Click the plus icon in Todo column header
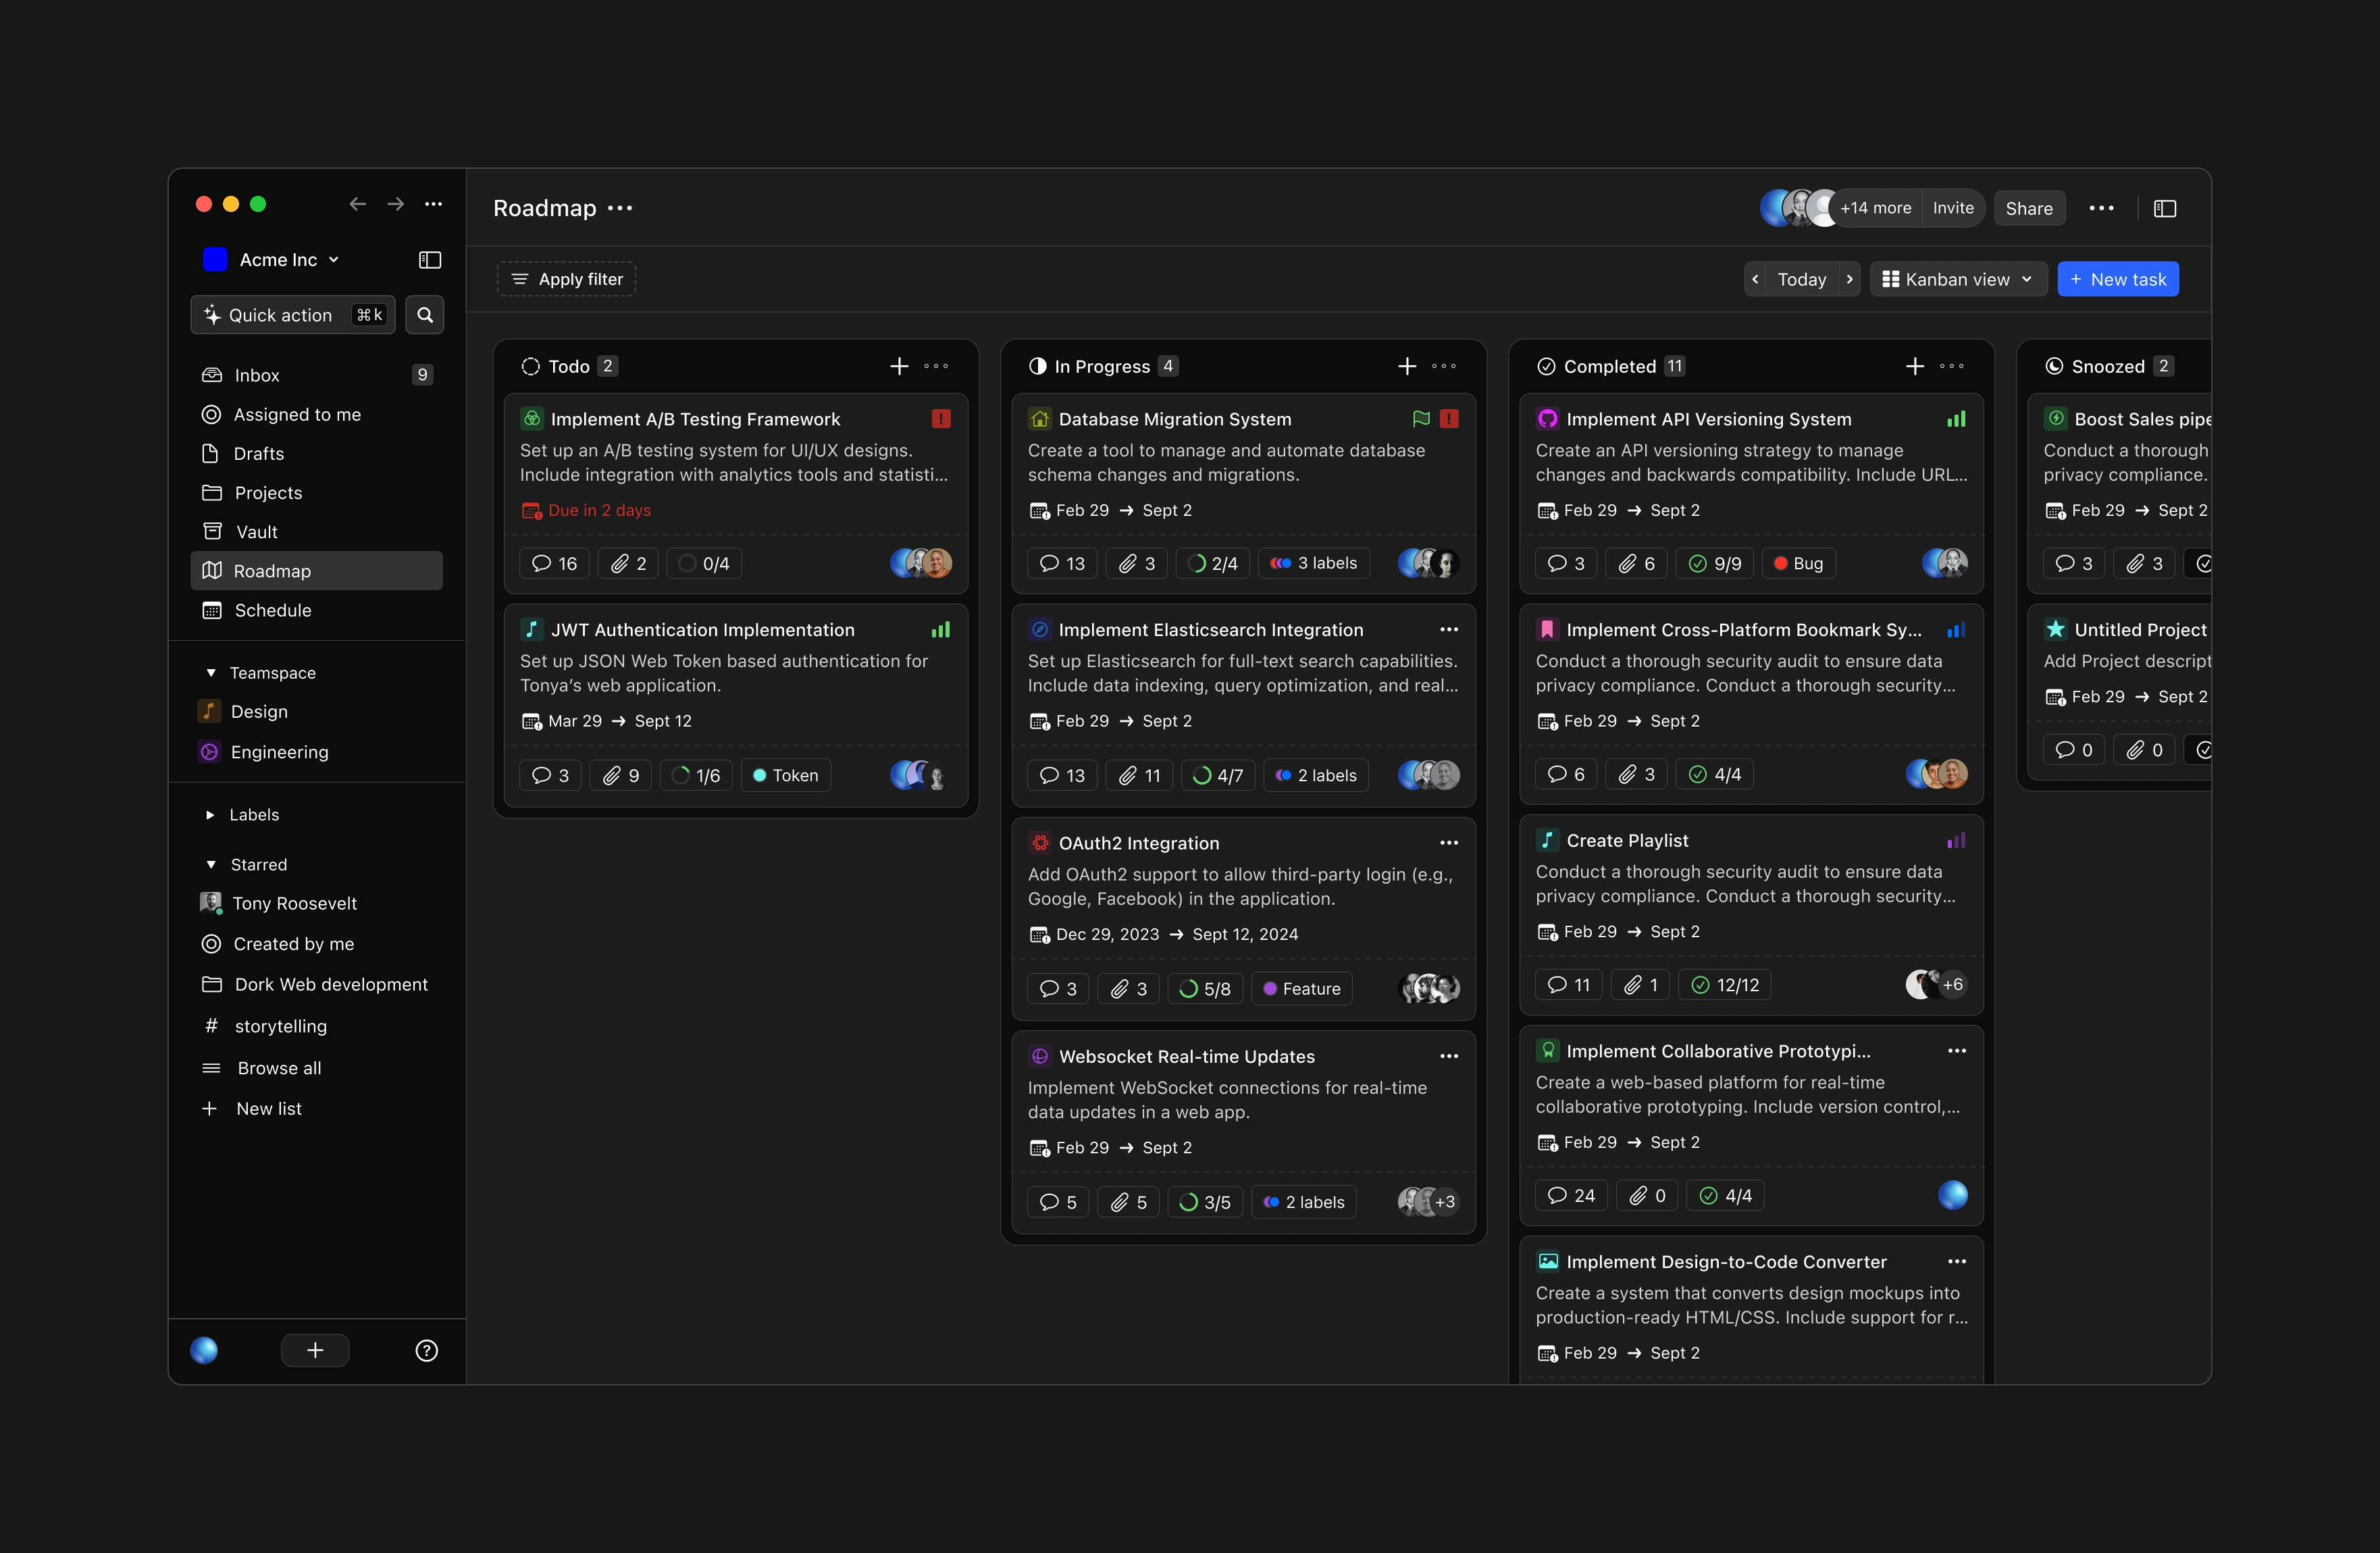Screen dimensions: 2380x1553 tap(899, 366)
